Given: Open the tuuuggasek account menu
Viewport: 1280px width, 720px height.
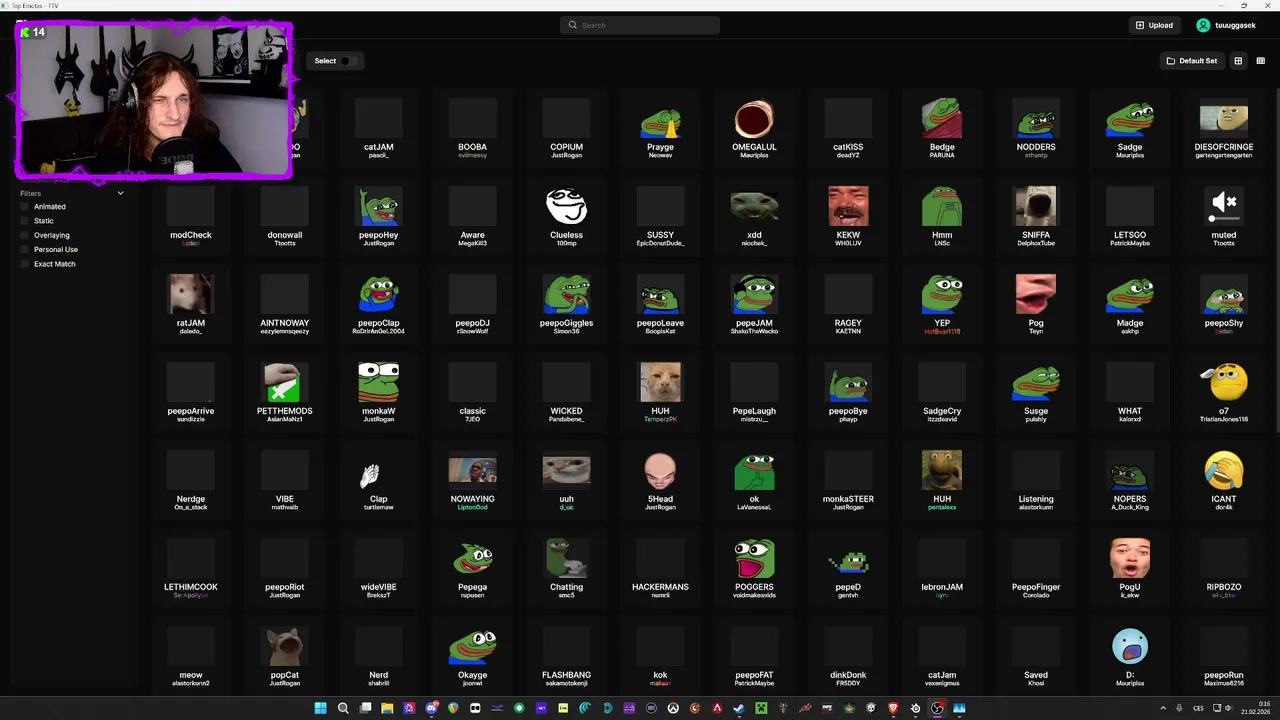Looking at the screenshot, I should [1226, 25].
